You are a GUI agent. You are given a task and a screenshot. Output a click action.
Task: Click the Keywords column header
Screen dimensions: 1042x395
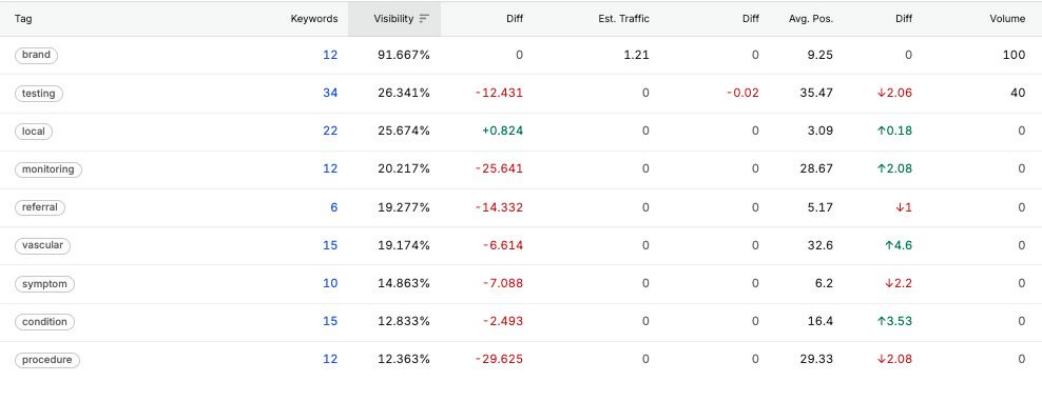tap(314, 19)
